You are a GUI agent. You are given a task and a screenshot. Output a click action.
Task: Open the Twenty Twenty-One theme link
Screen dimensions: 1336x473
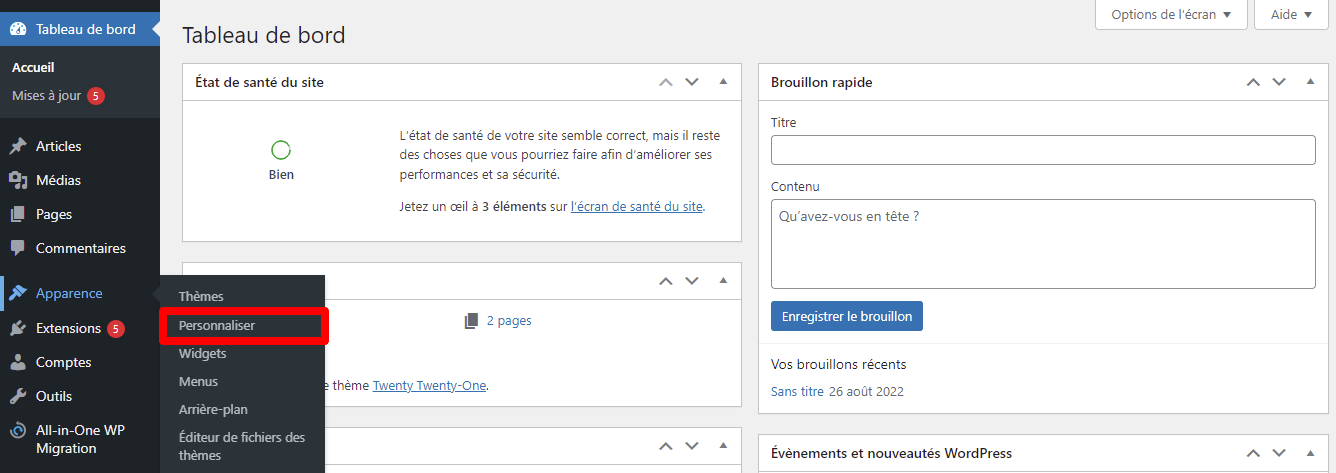(430, 385)
